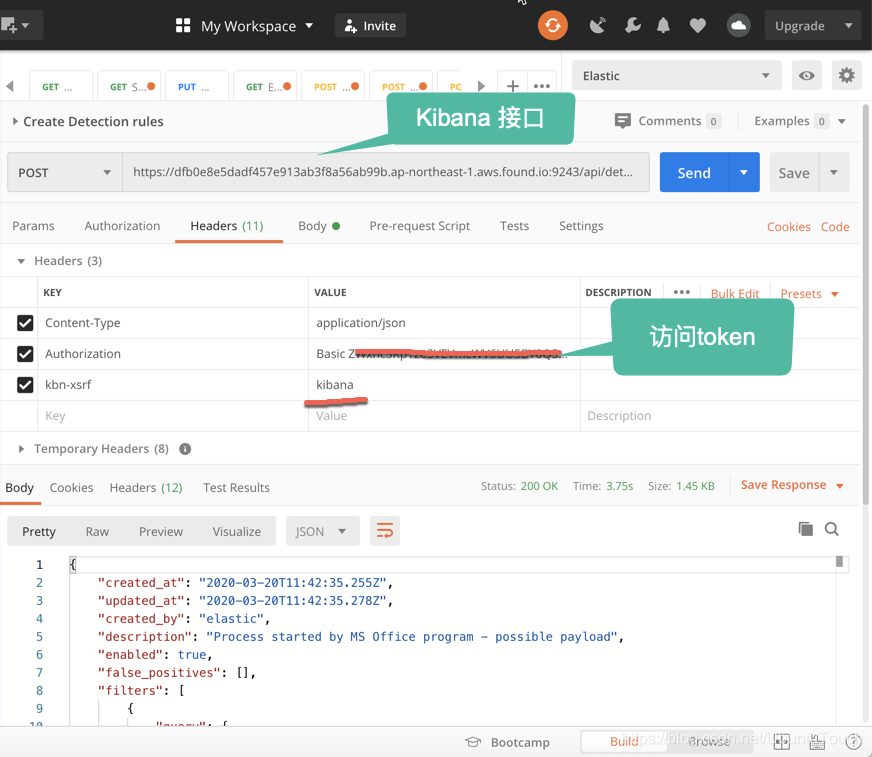
Task: Open tab options three-dots menu
Action: click(542, 86)
